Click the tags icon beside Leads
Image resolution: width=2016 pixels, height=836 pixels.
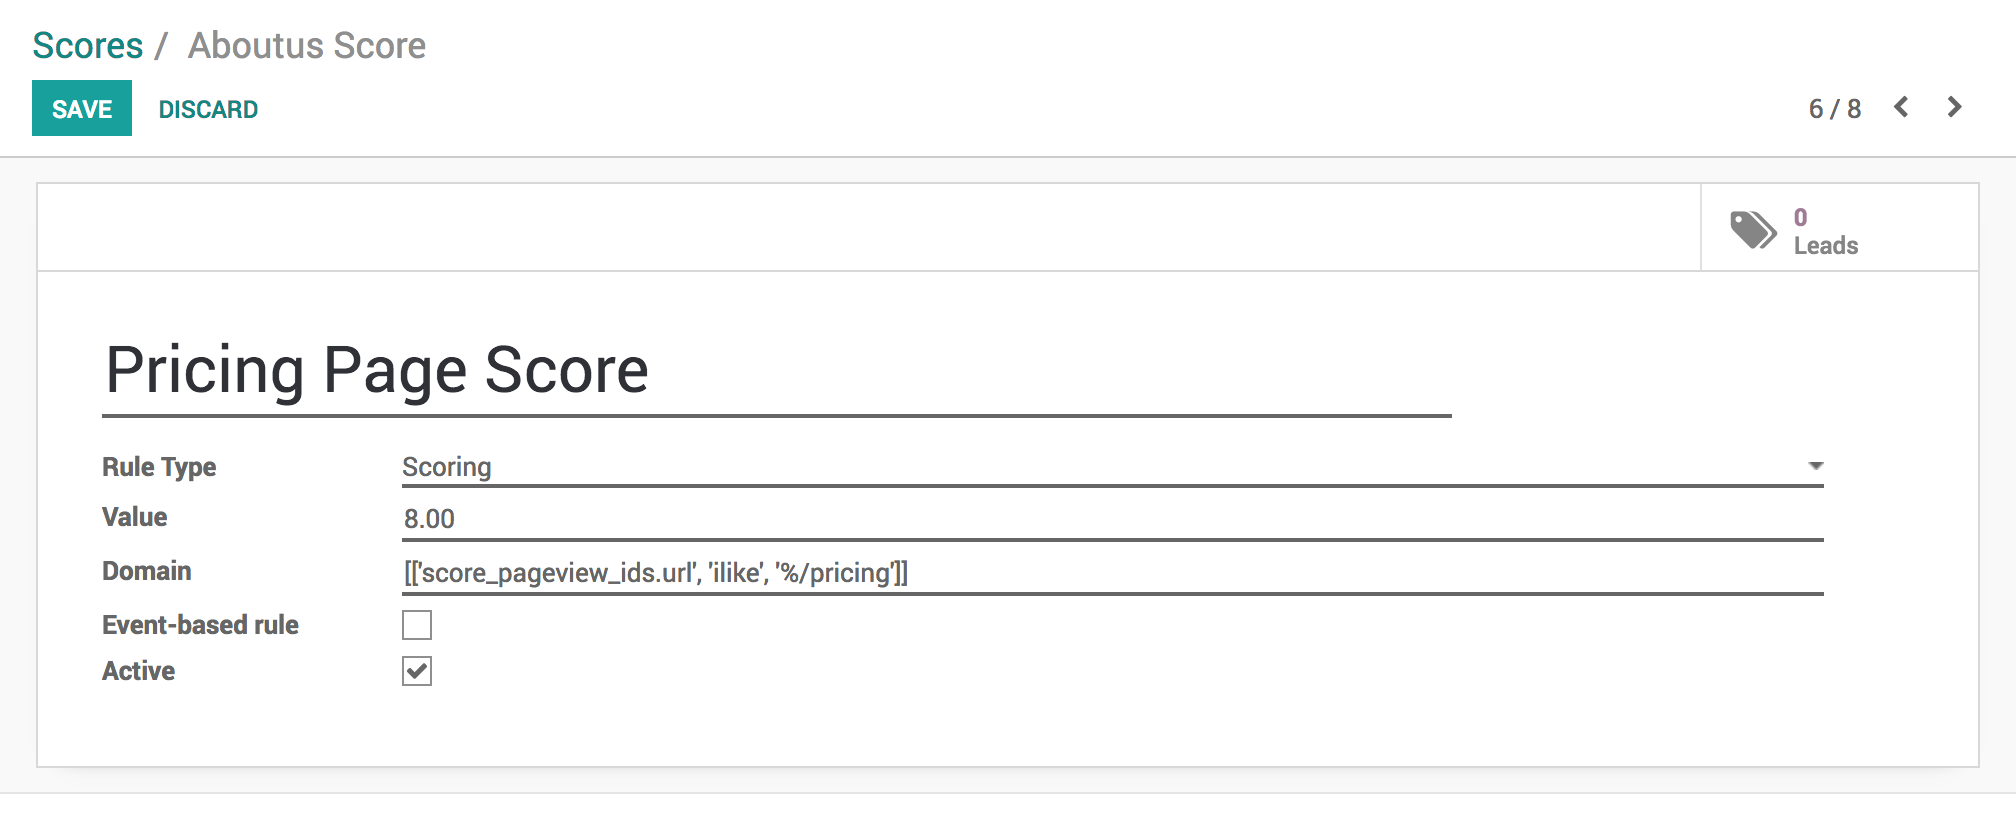pos(1752,229)
